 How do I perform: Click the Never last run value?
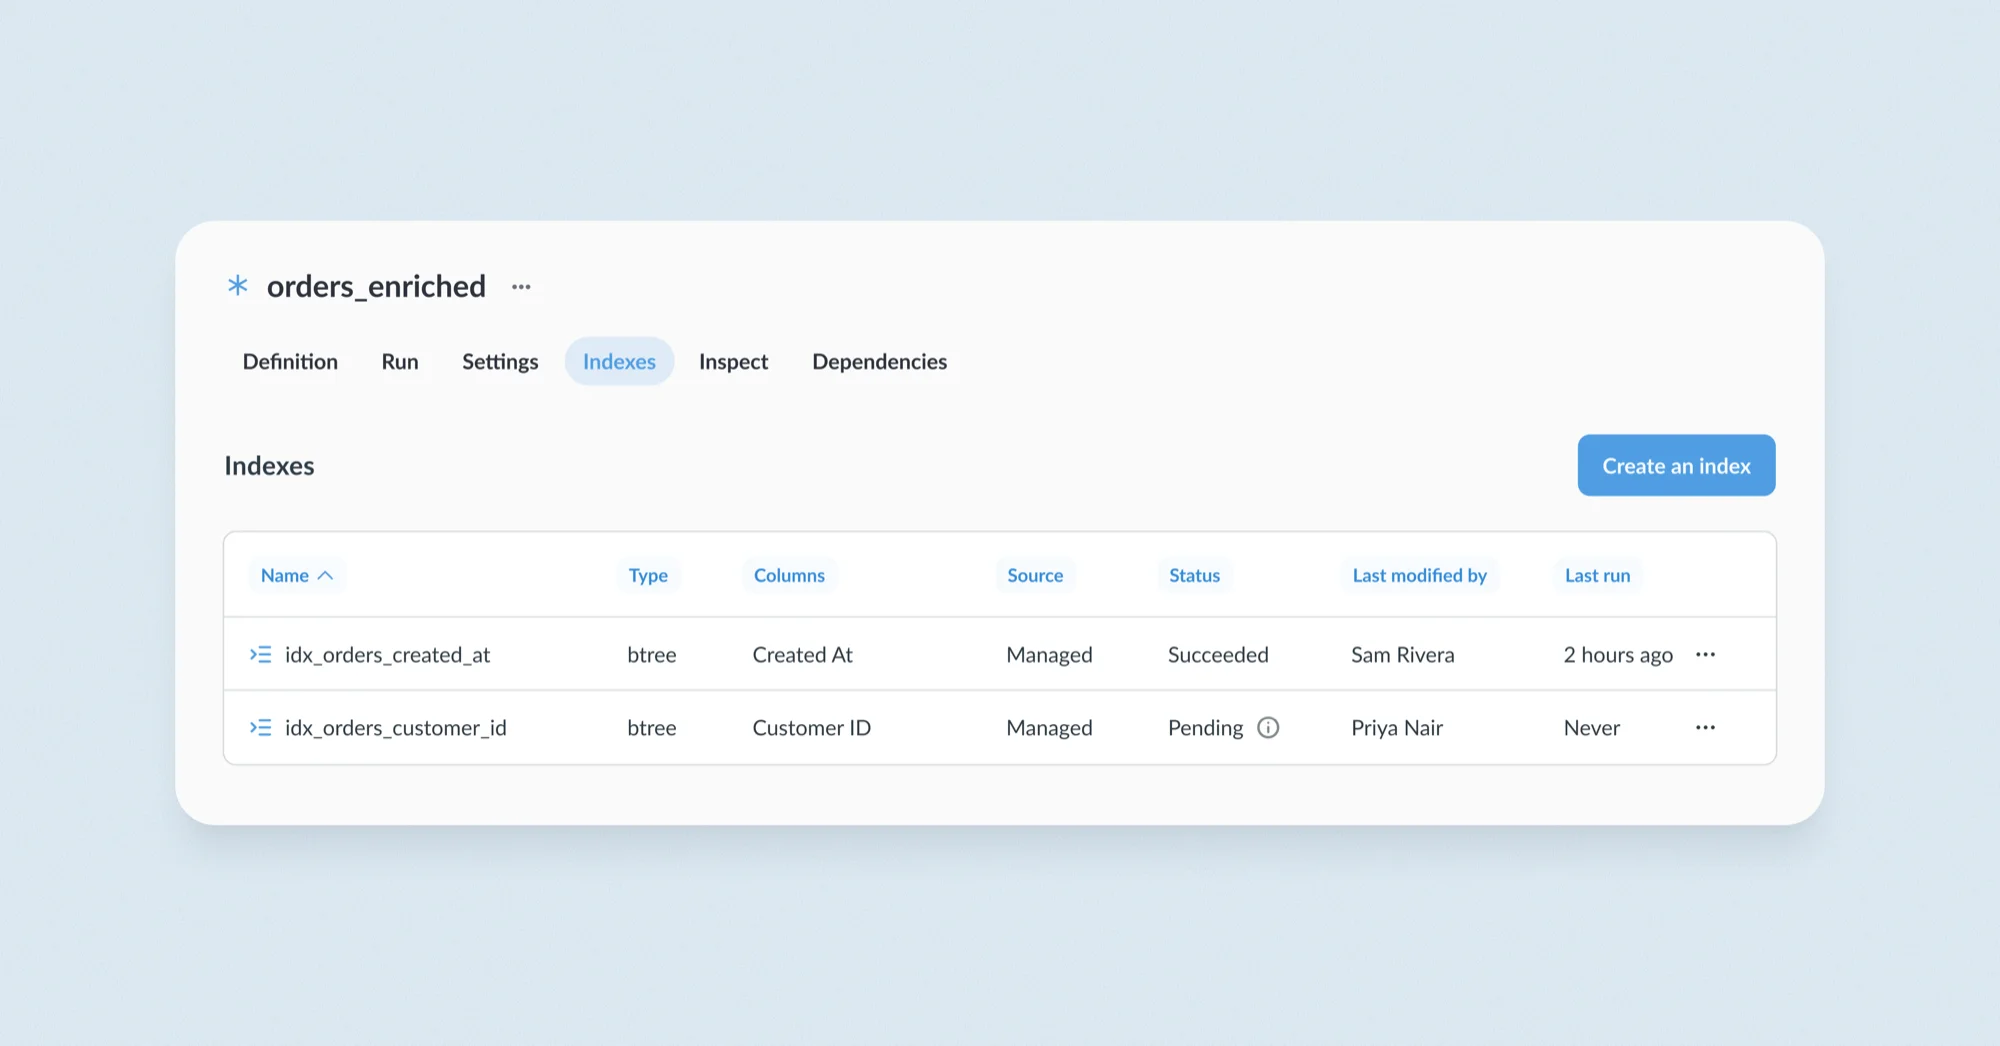pyautogui.click(x=1591, y=727)
